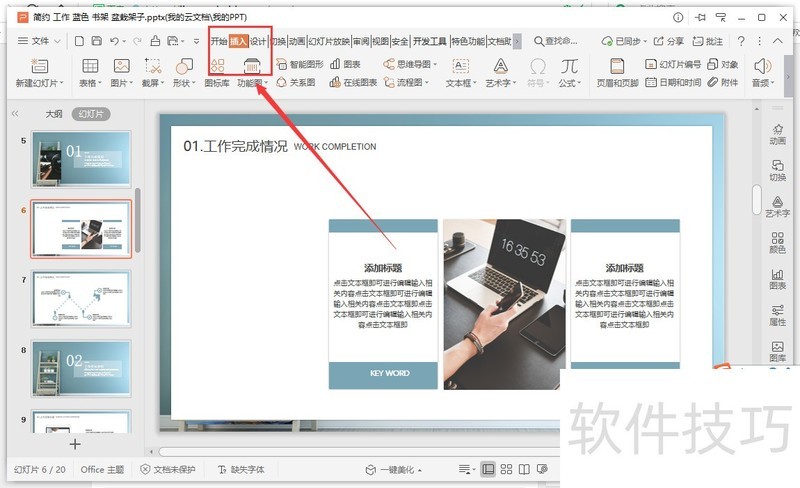
Task: Insert an 对象 object
Action: 722,64
